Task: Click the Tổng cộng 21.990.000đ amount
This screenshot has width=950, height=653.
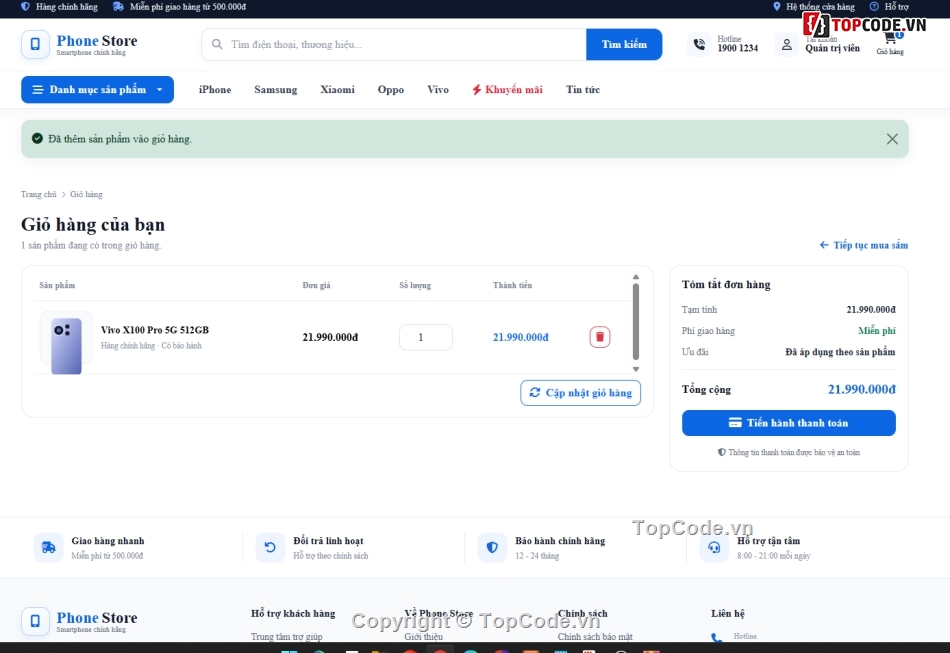Action: click(862, 389)
